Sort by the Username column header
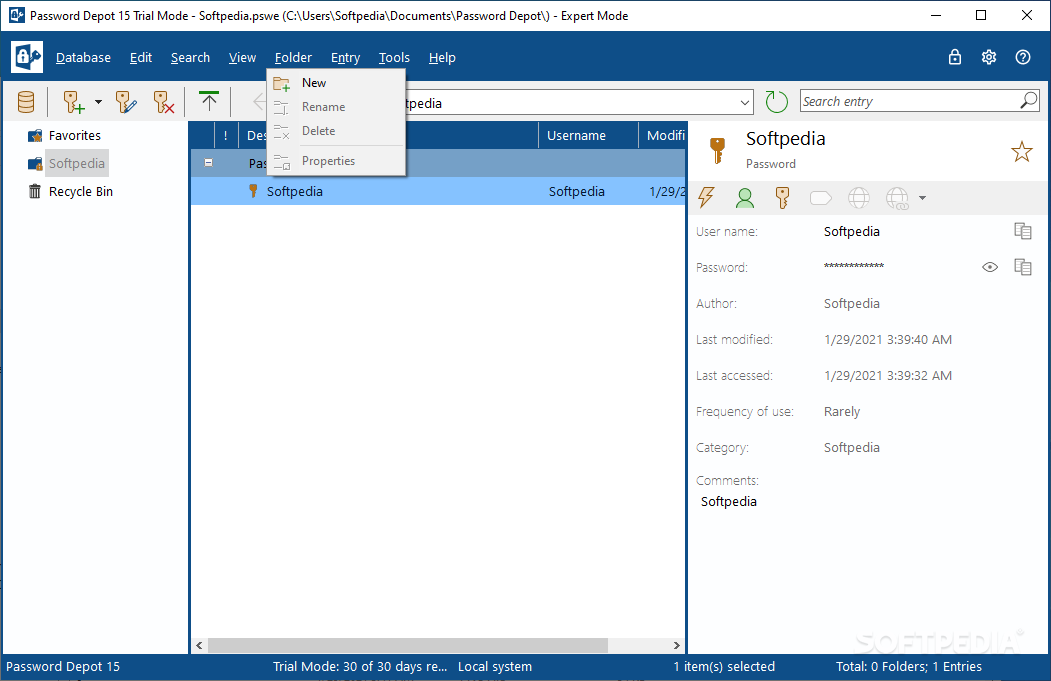 tap(588, 135)
